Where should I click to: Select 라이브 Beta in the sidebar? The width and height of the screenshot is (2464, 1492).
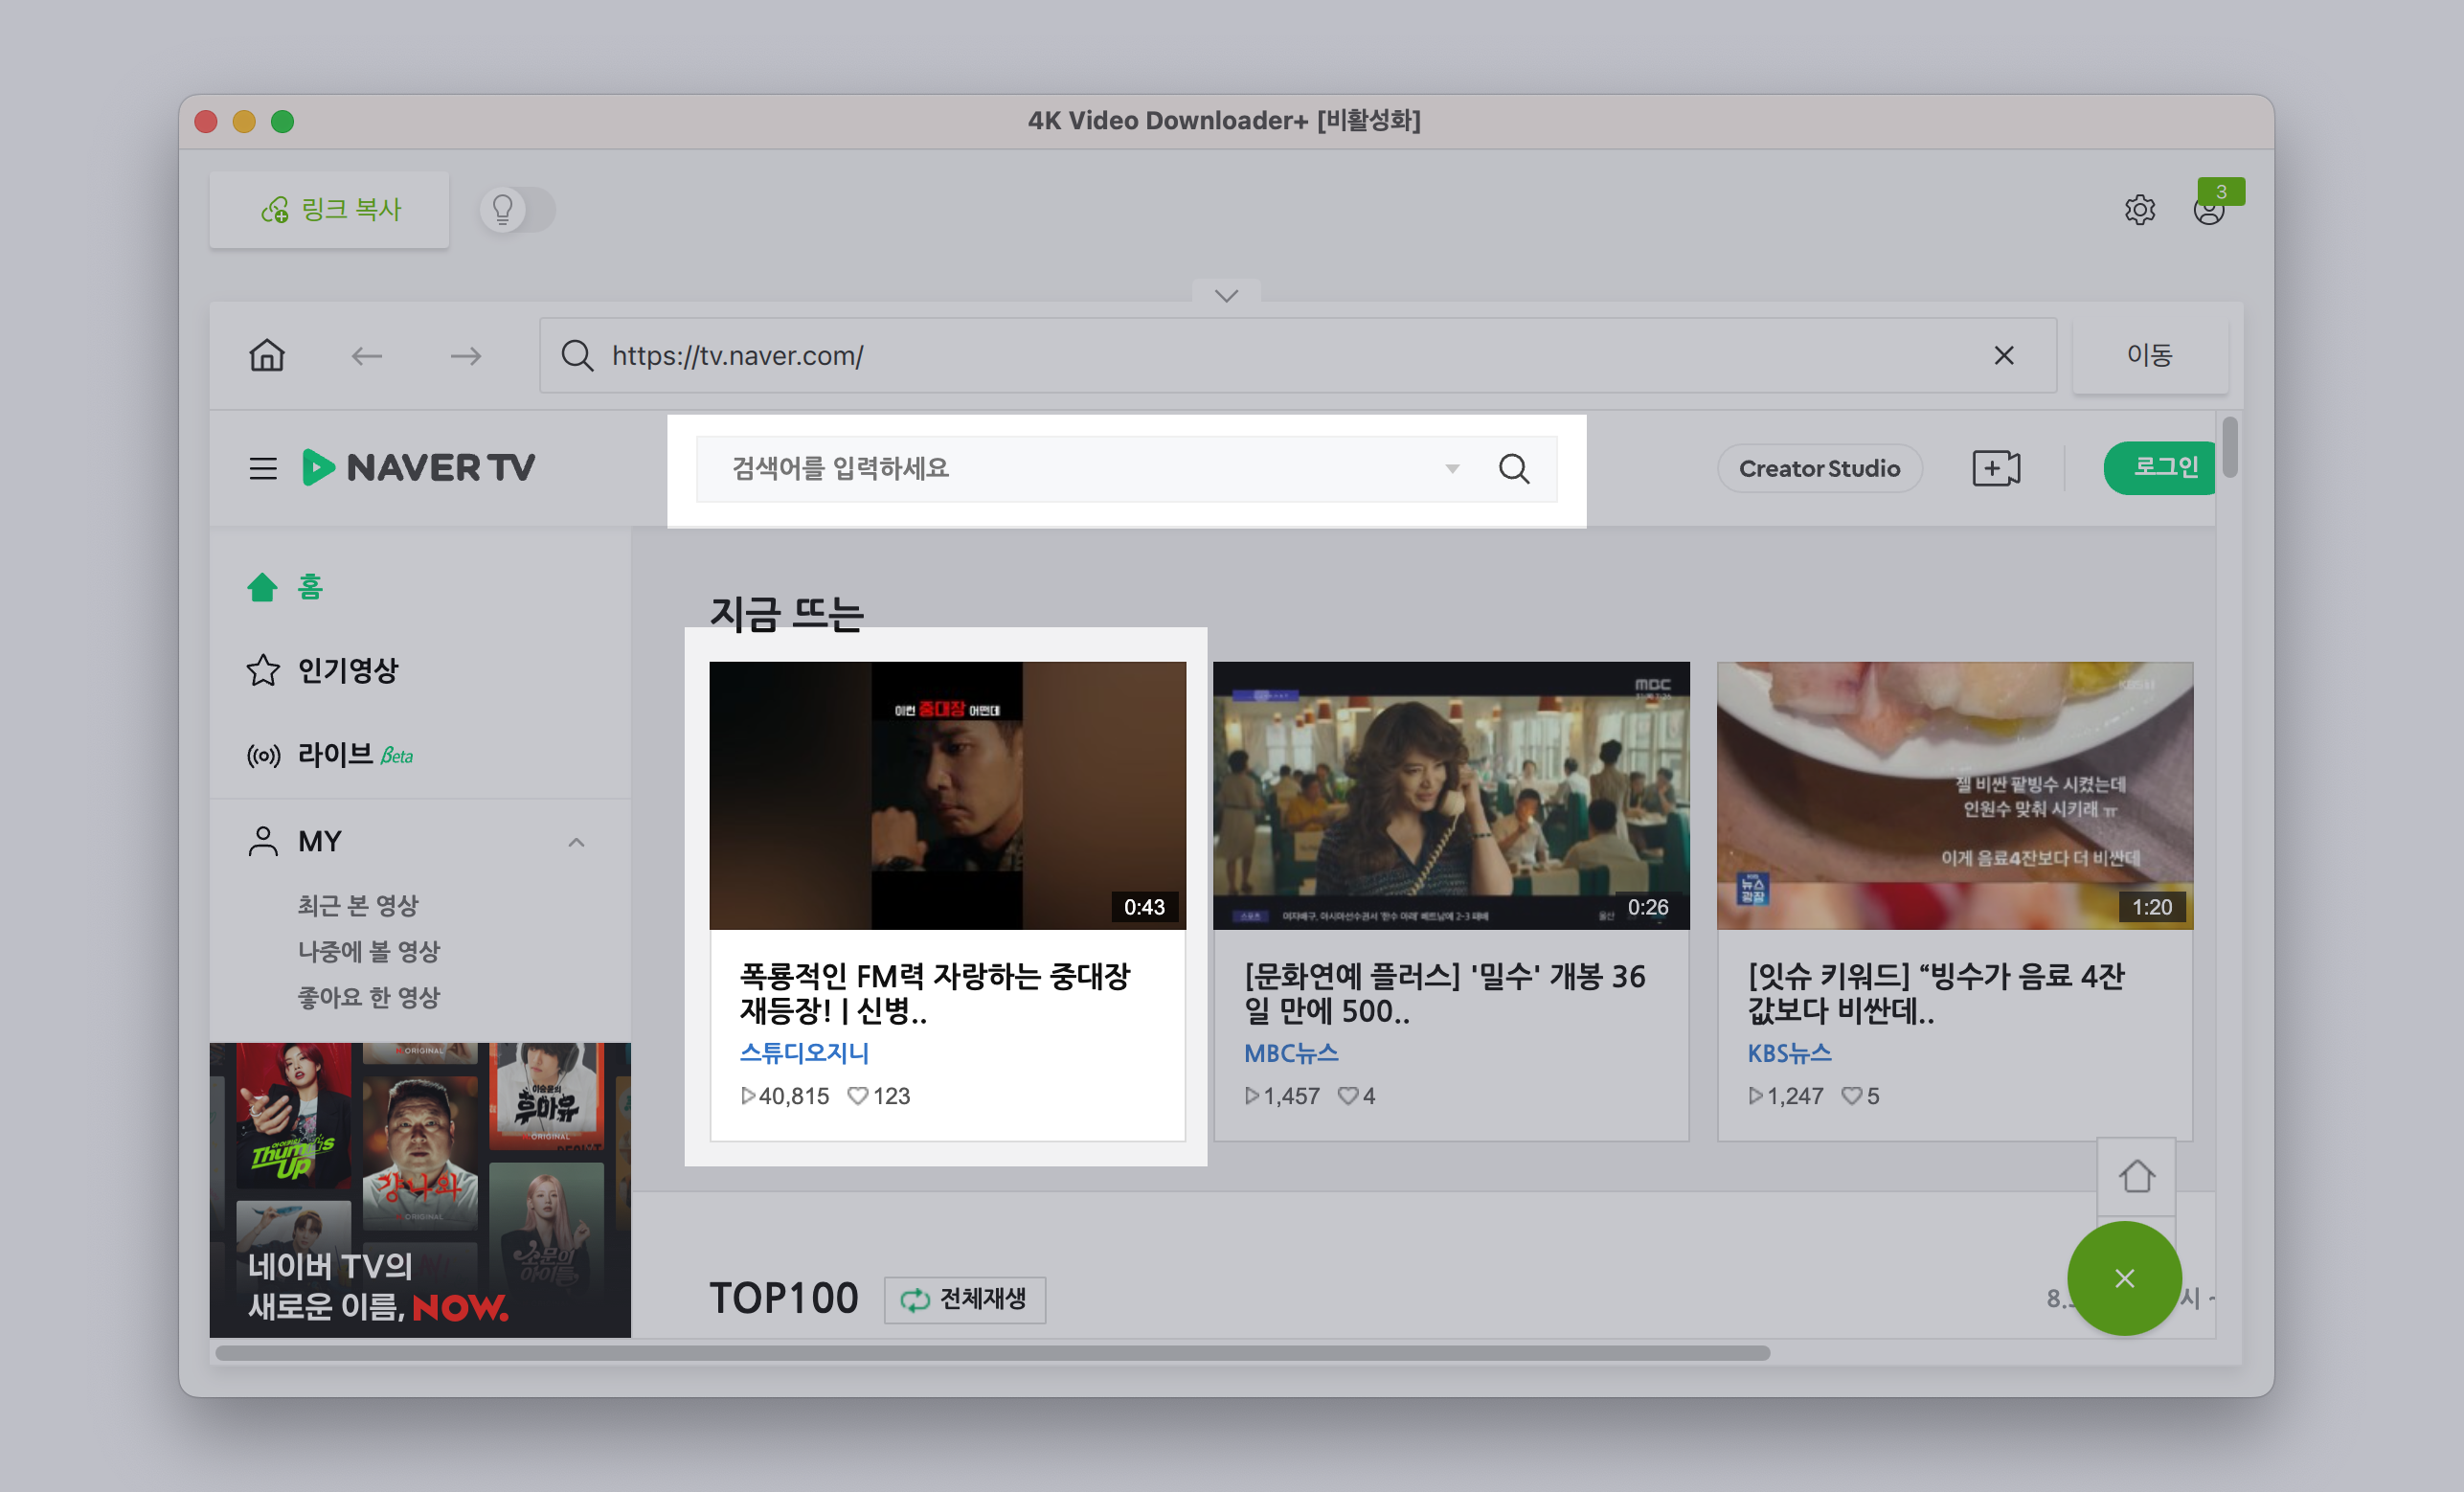pos(330,755)
